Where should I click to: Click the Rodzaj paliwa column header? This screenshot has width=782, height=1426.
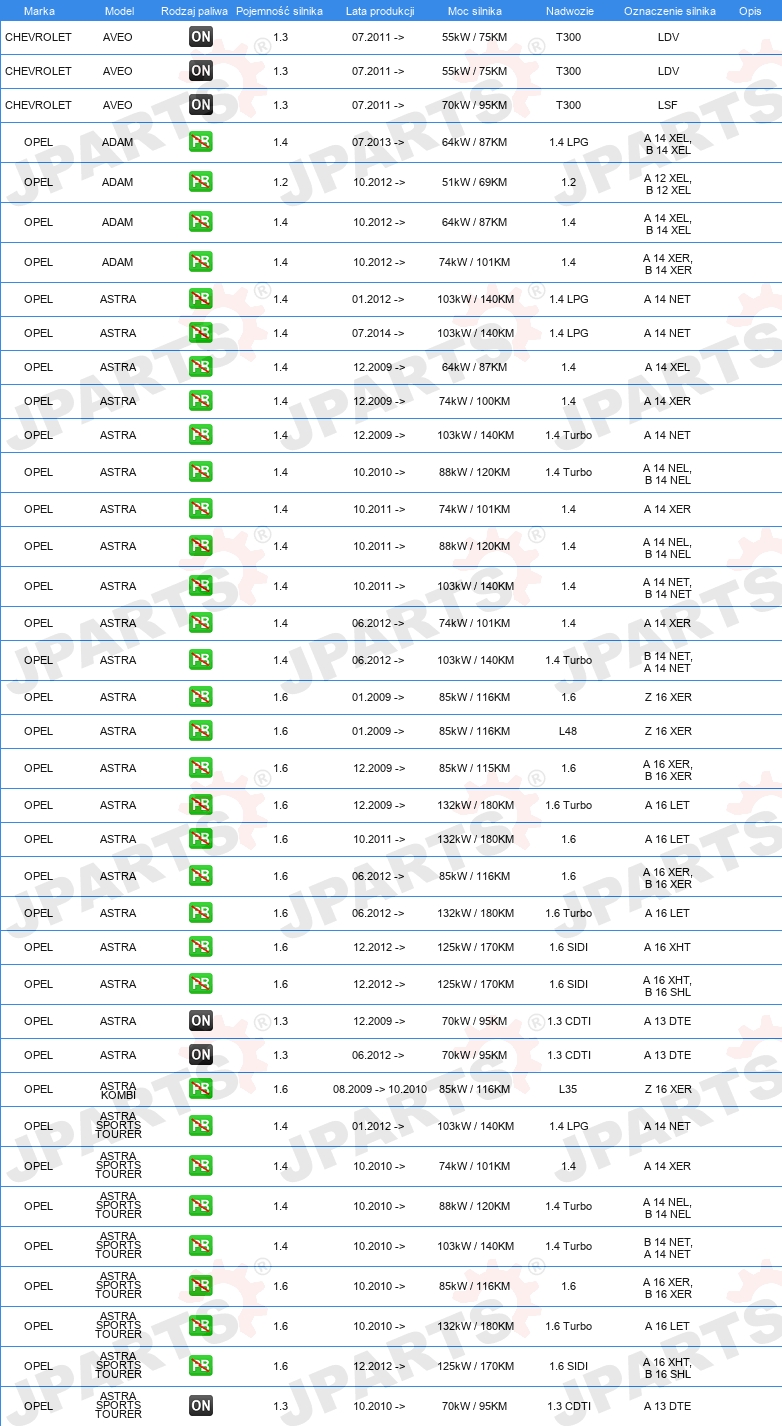[x=194, y=11]
